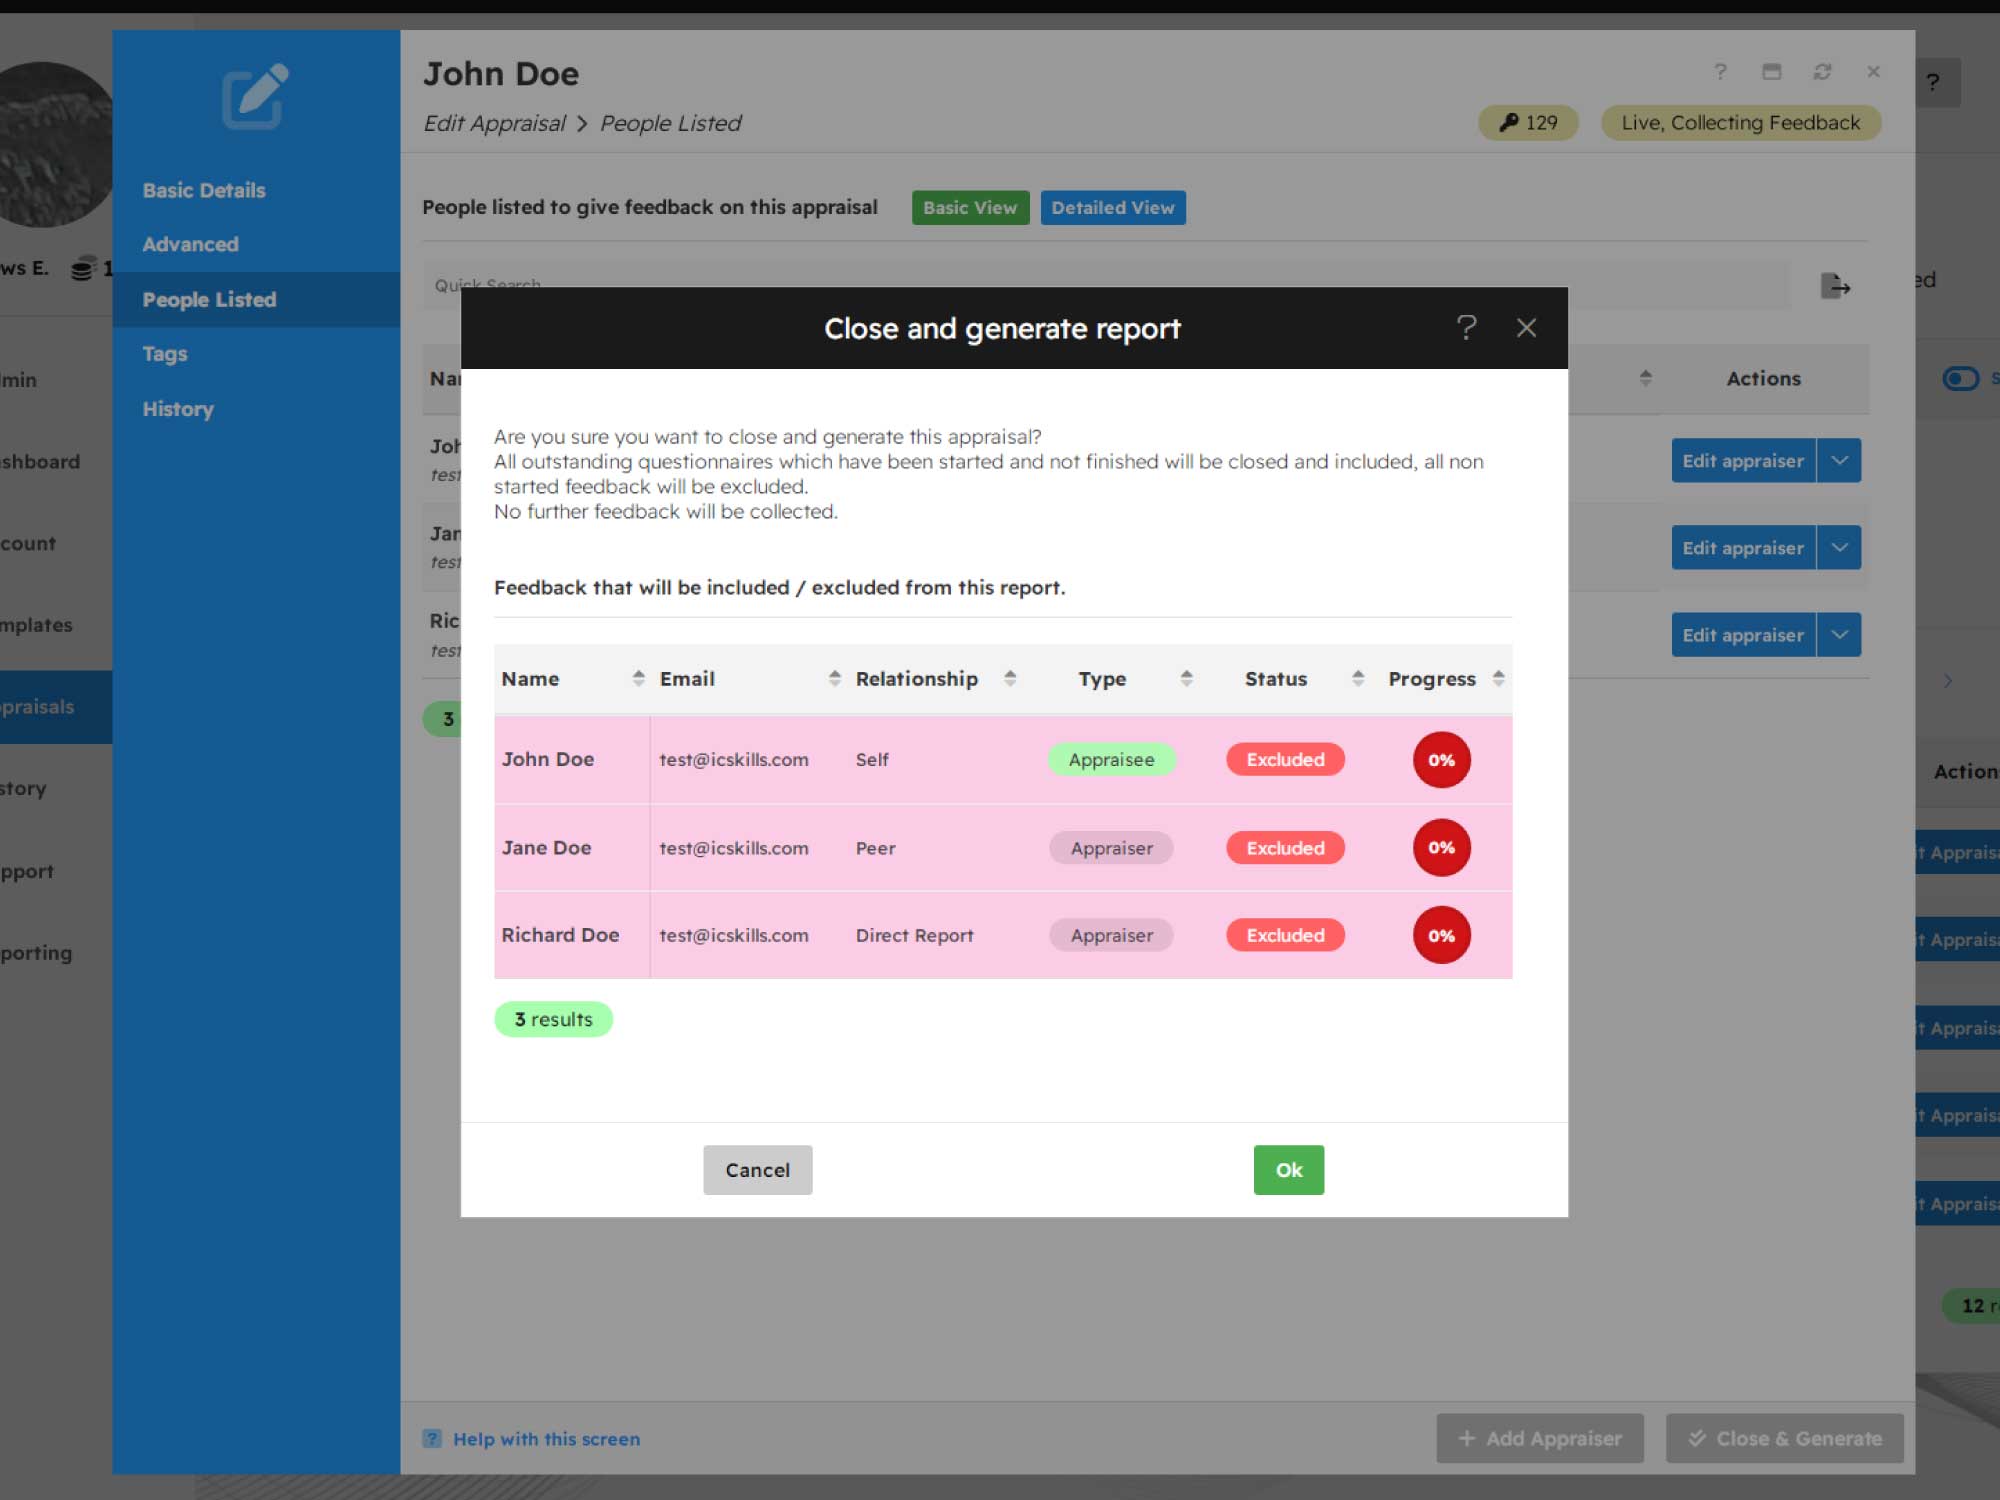Close the 'Close and generate report' dialog
The width and height of the screenshot is (2000, 1500).
click(x=1526, y=327)
